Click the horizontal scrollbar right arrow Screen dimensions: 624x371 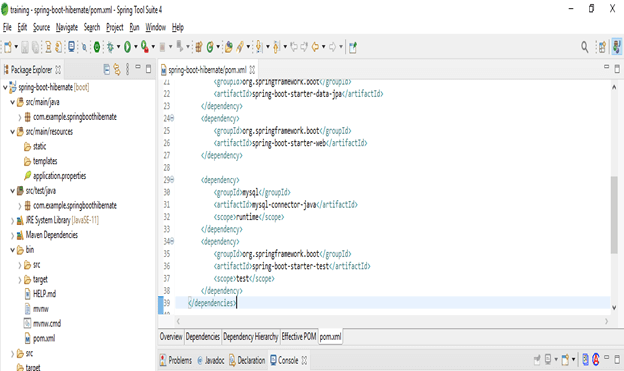pyautogui.click(x=606, y=321)
